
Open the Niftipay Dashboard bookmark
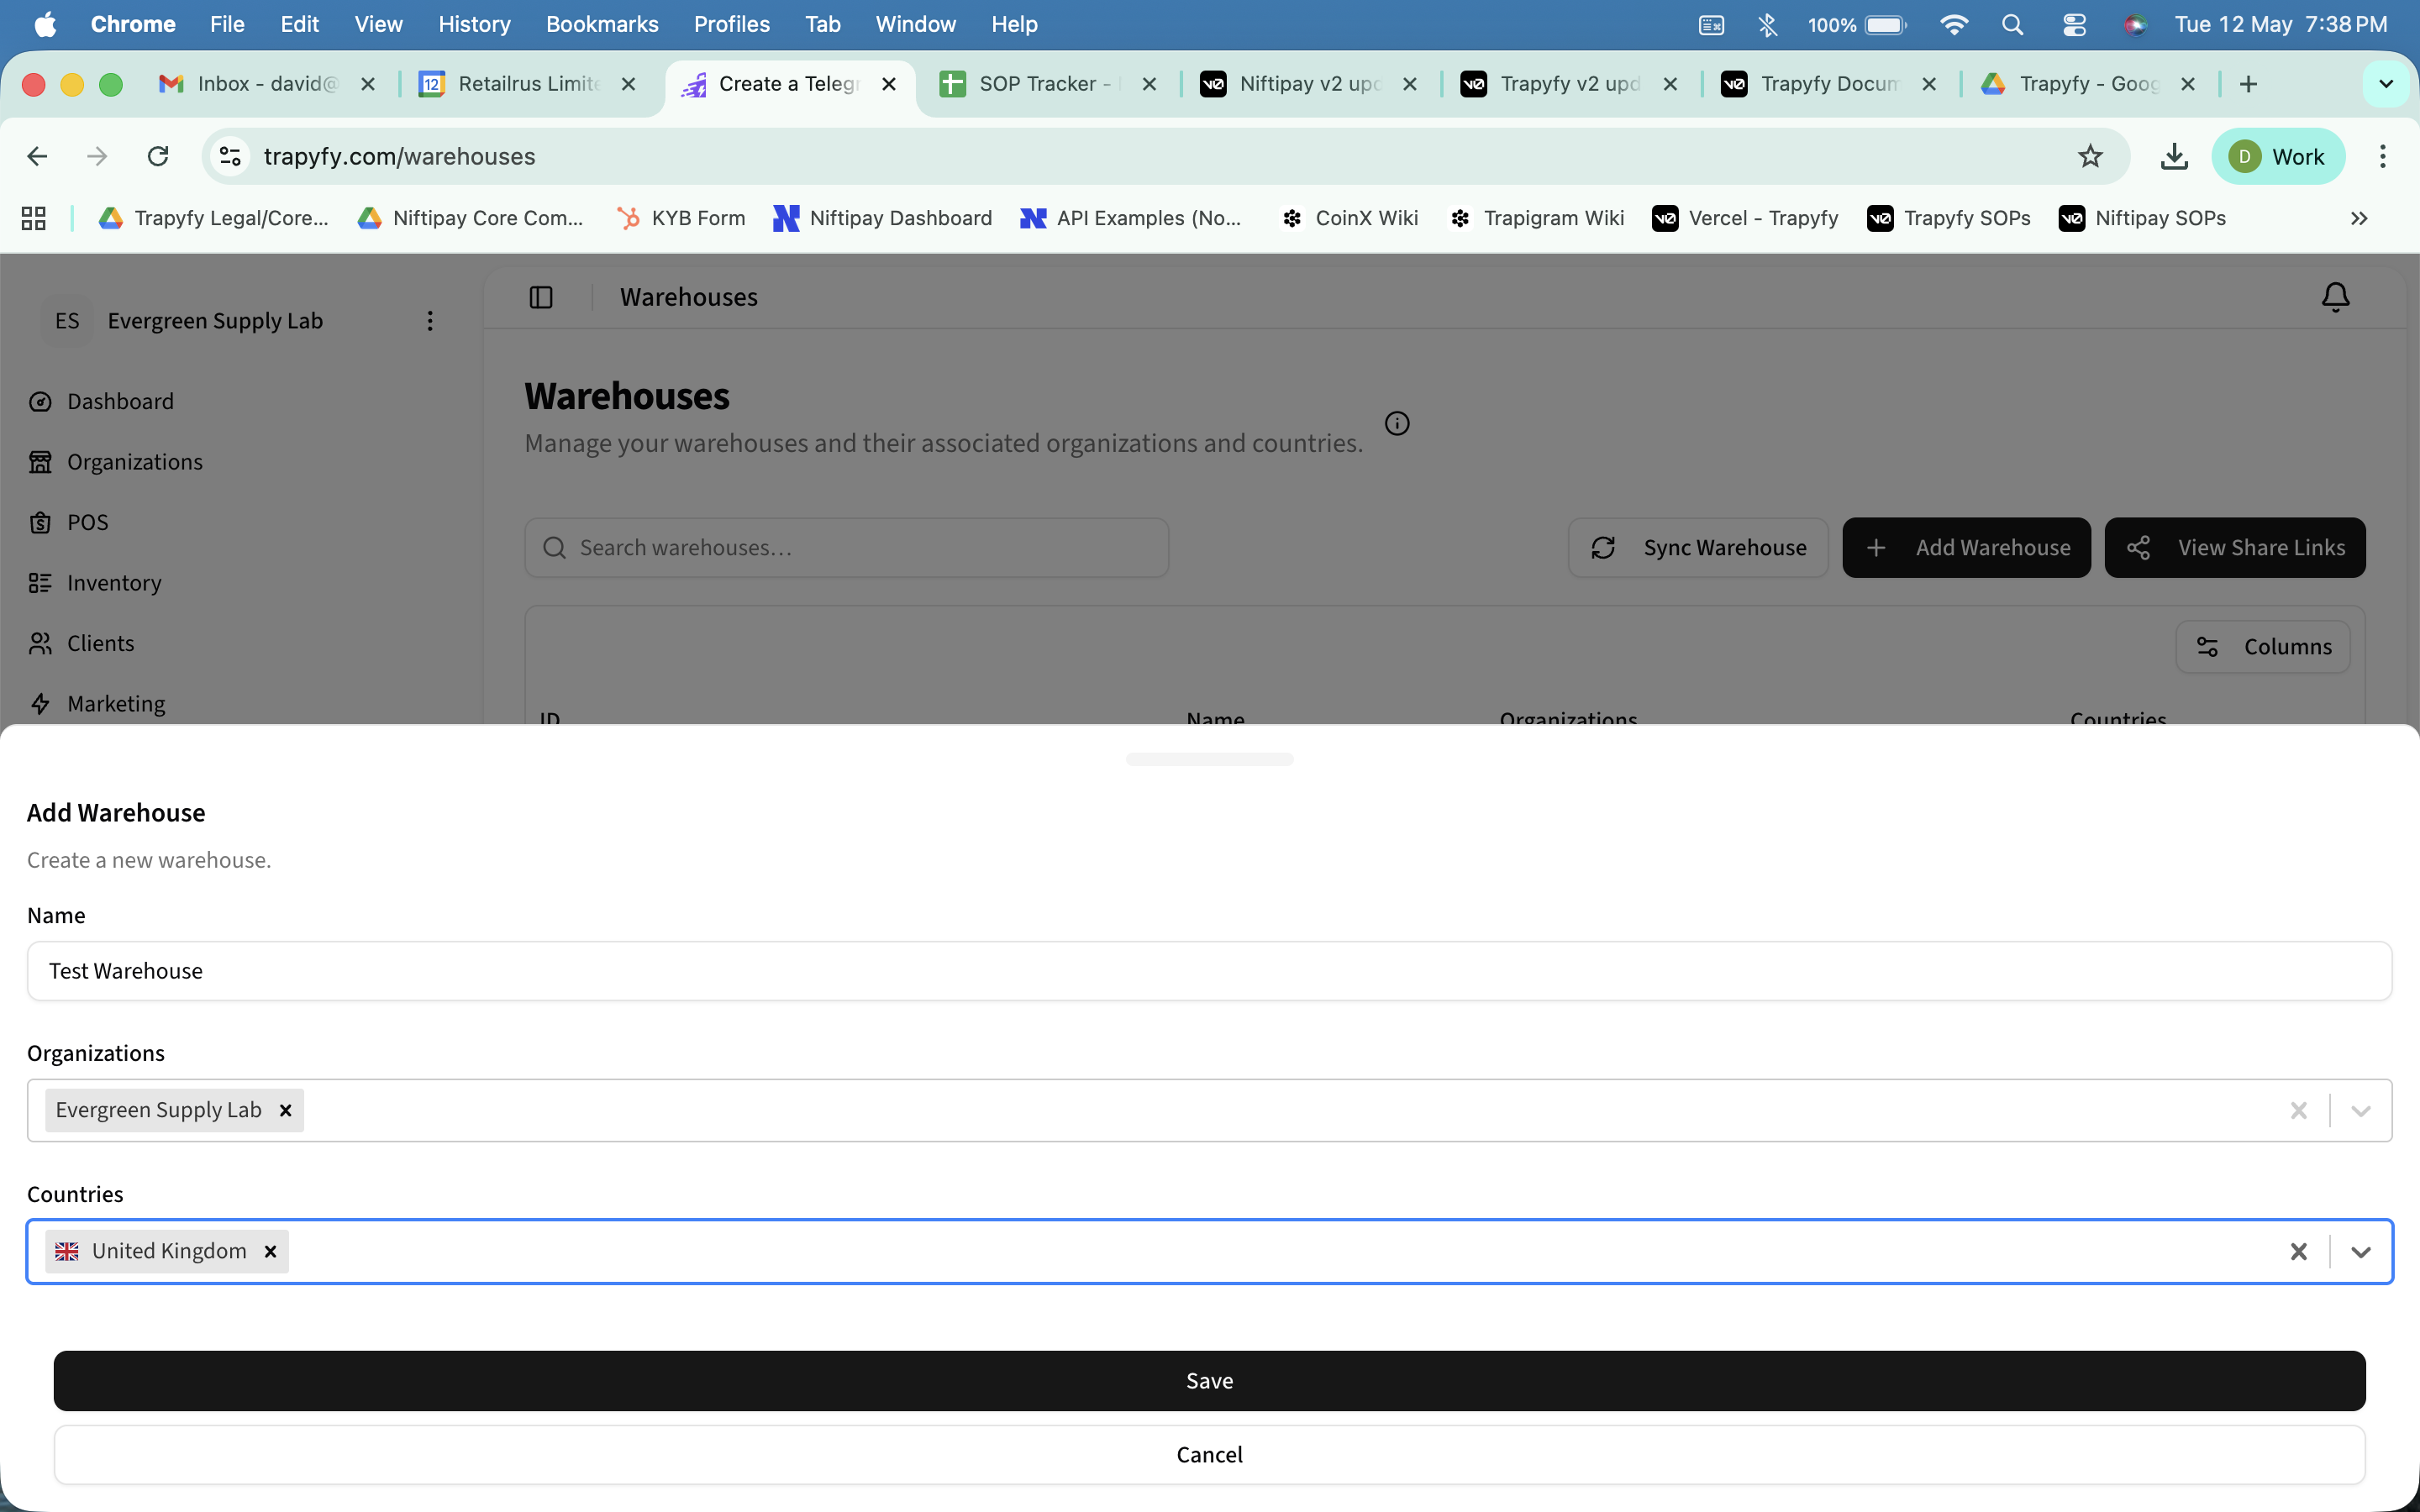coord(883,218)
